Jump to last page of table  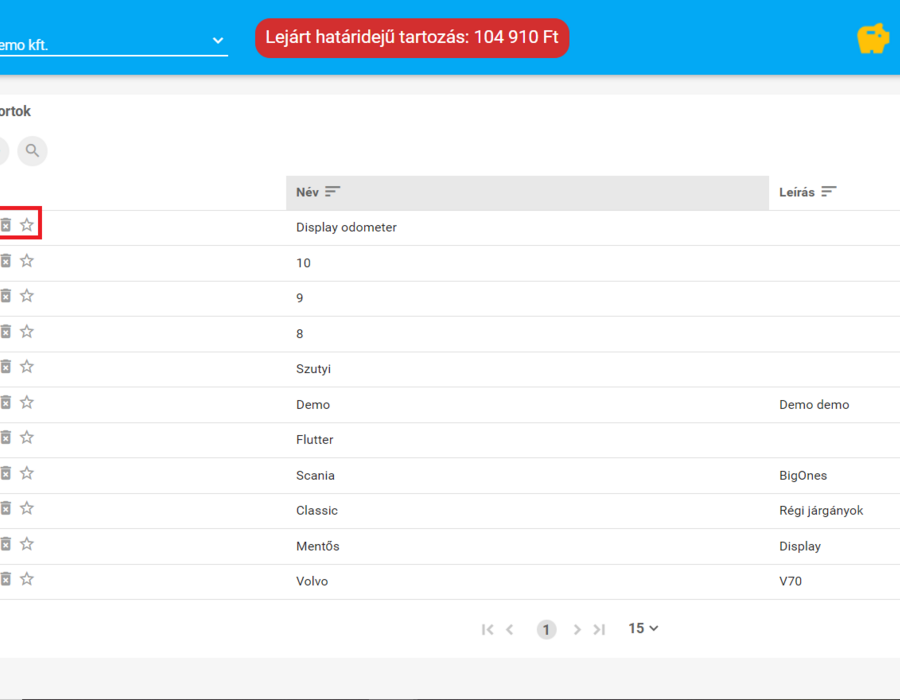pos(599,629)
